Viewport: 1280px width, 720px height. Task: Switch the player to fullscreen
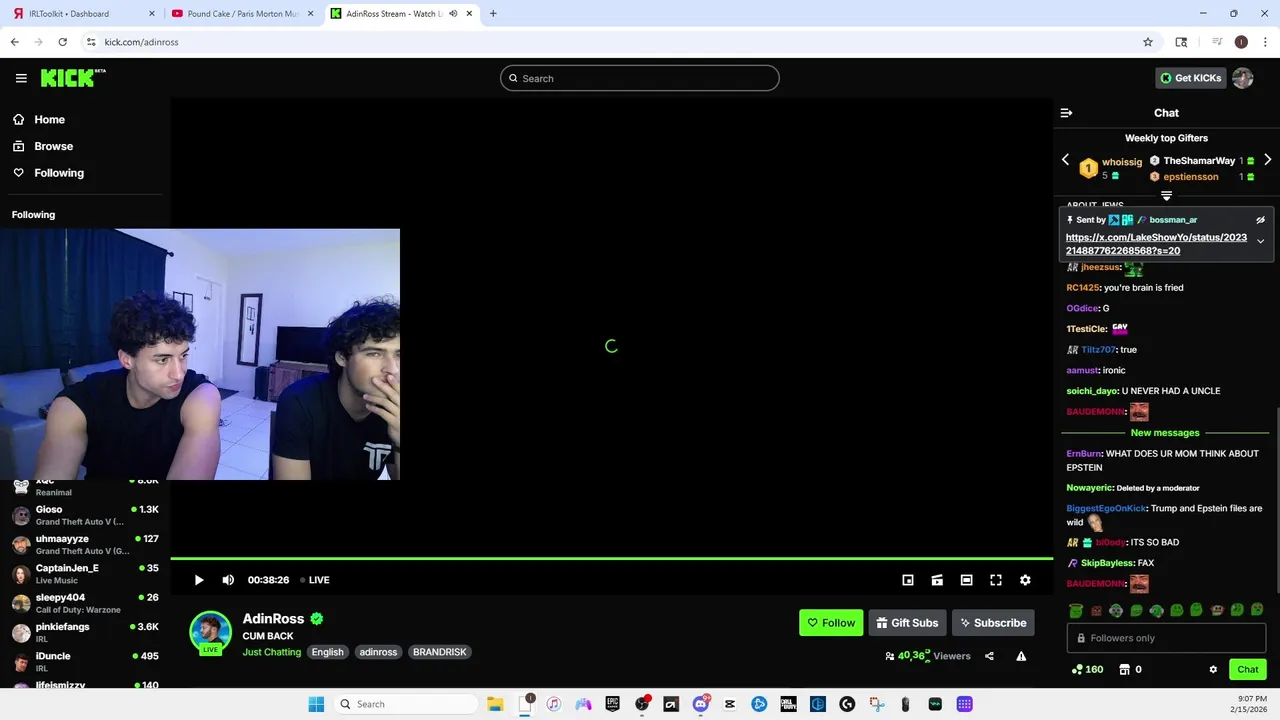tap(996, 580)
